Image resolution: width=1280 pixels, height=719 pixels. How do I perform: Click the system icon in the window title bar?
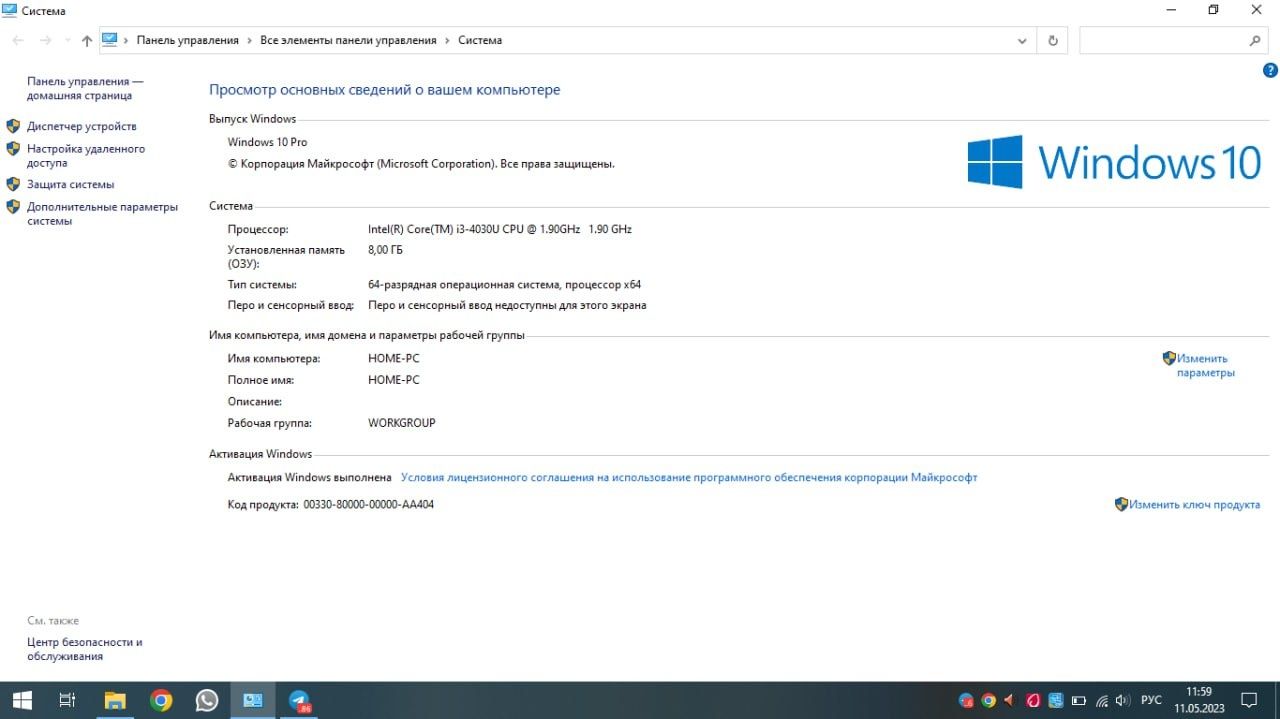pyautogui.click(x=10, y=10)
